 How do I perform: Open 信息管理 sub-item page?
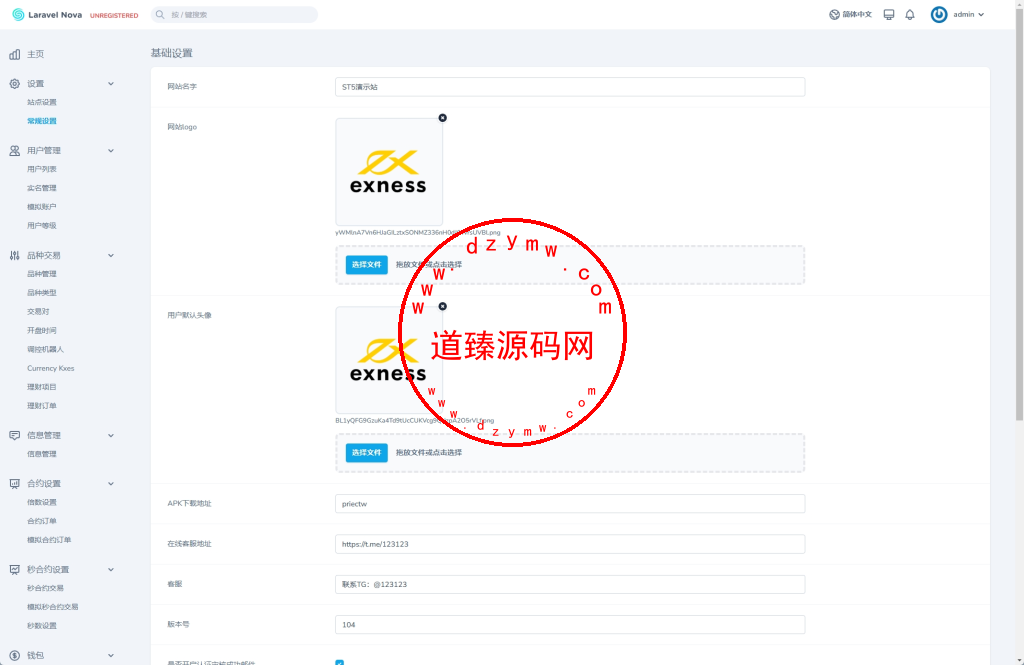(x=42, y=454)
